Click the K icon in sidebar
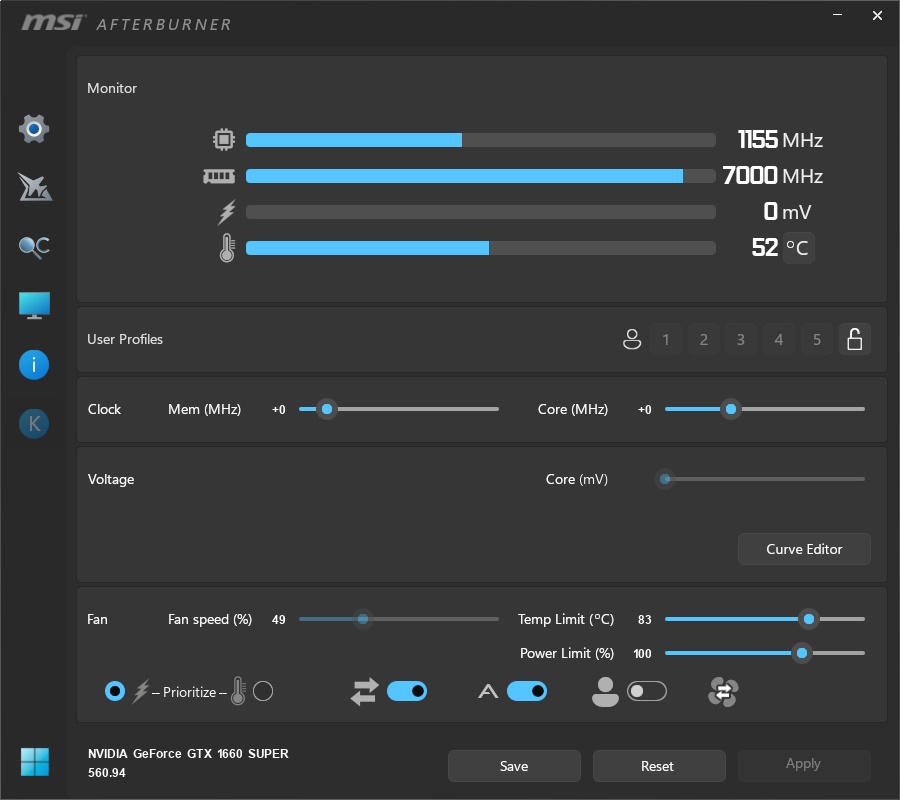Viewport: 900px width, 800px height. pos(34,424)
